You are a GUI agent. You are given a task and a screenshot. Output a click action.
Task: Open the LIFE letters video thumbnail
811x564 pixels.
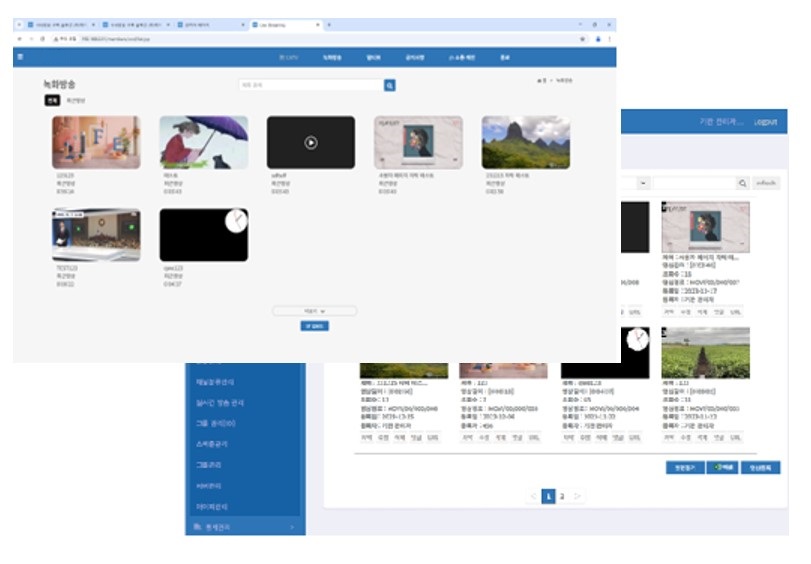96,142
